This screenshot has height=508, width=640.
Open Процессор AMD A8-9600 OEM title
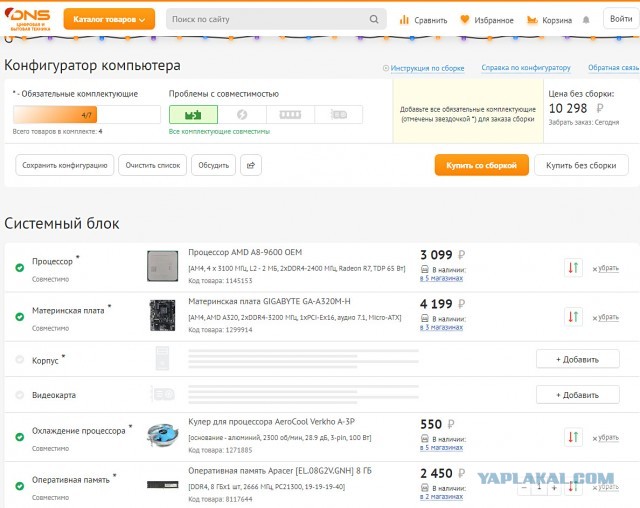point(245,252)
